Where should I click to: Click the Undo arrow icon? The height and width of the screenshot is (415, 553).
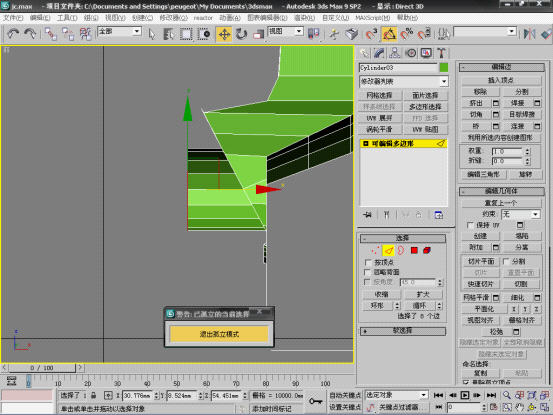[x=13, y=34]
